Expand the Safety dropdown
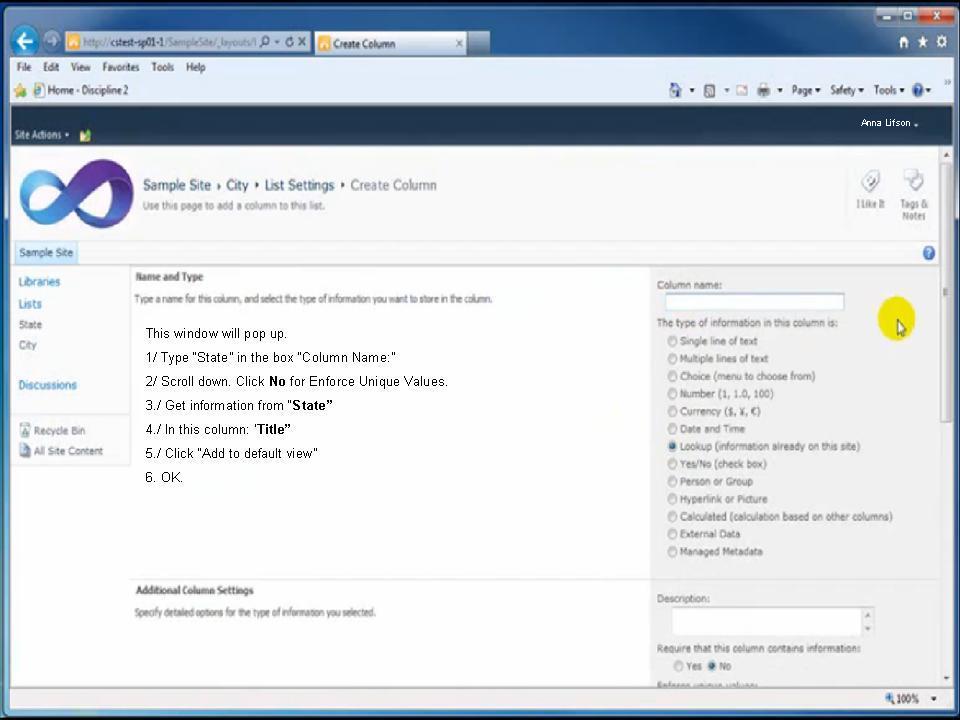Screen dimensions: 960x720 [845, 90]
